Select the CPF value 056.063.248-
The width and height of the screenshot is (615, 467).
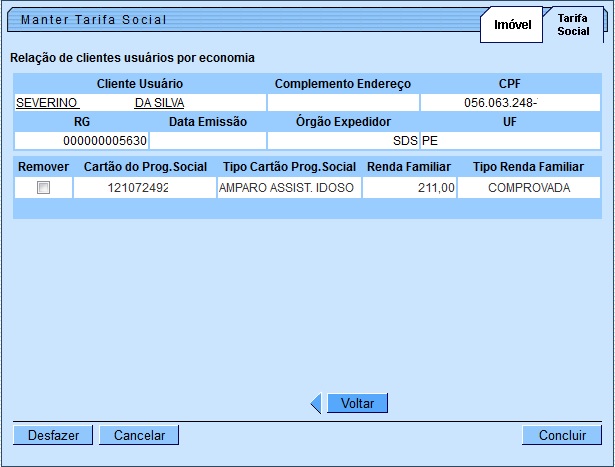point(509,102)
